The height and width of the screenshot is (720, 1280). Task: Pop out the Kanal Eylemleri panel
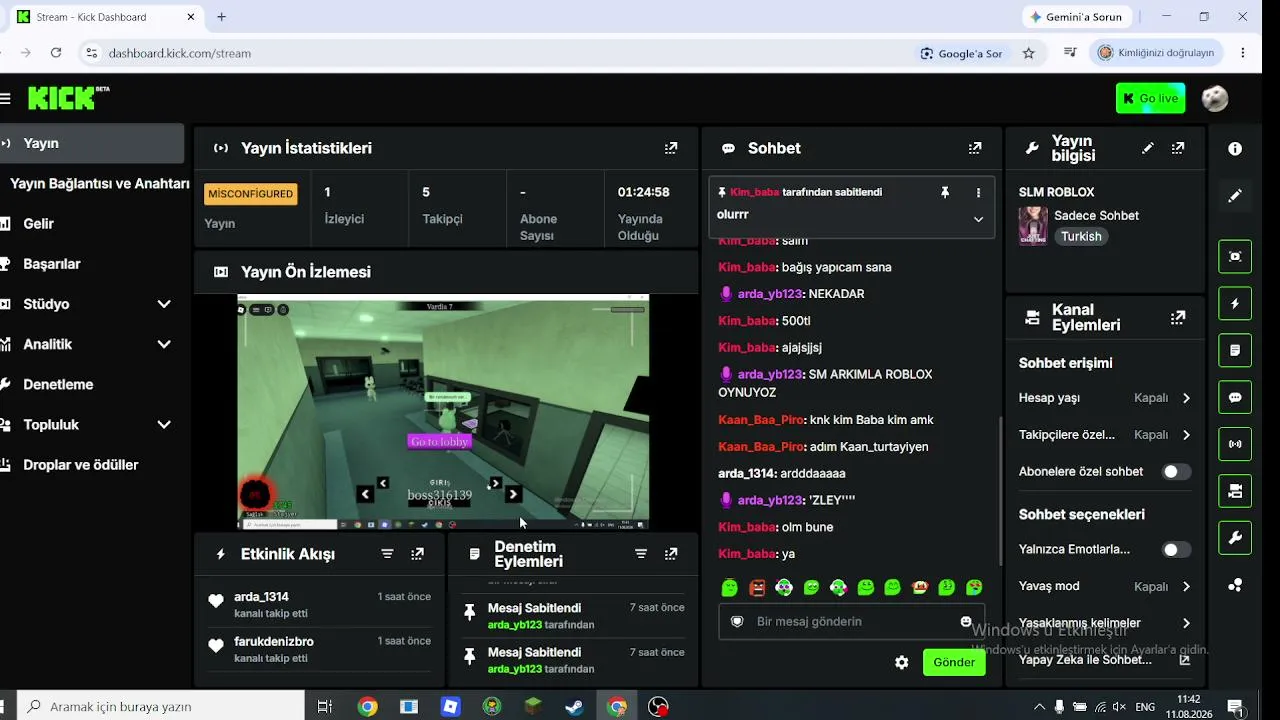[x=1178, y=318]
